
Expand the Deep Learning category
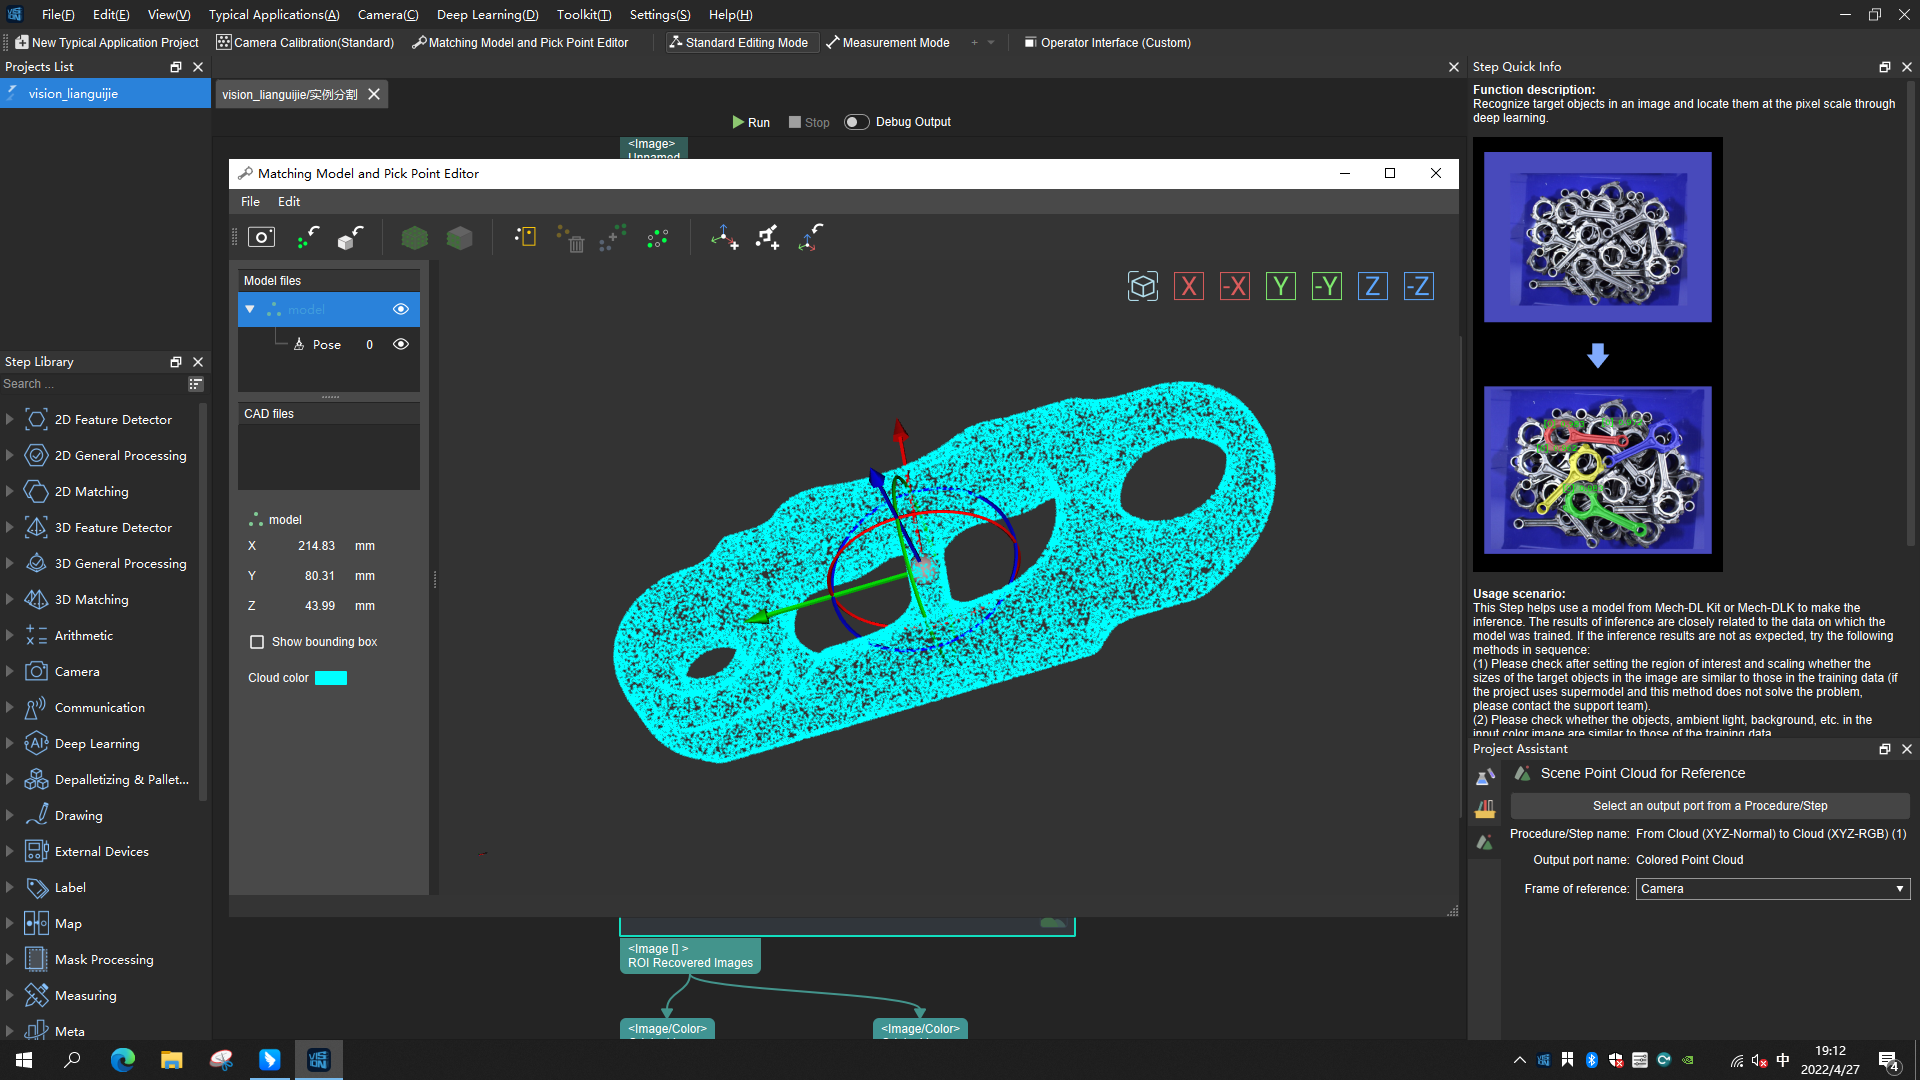coord(10,743)
